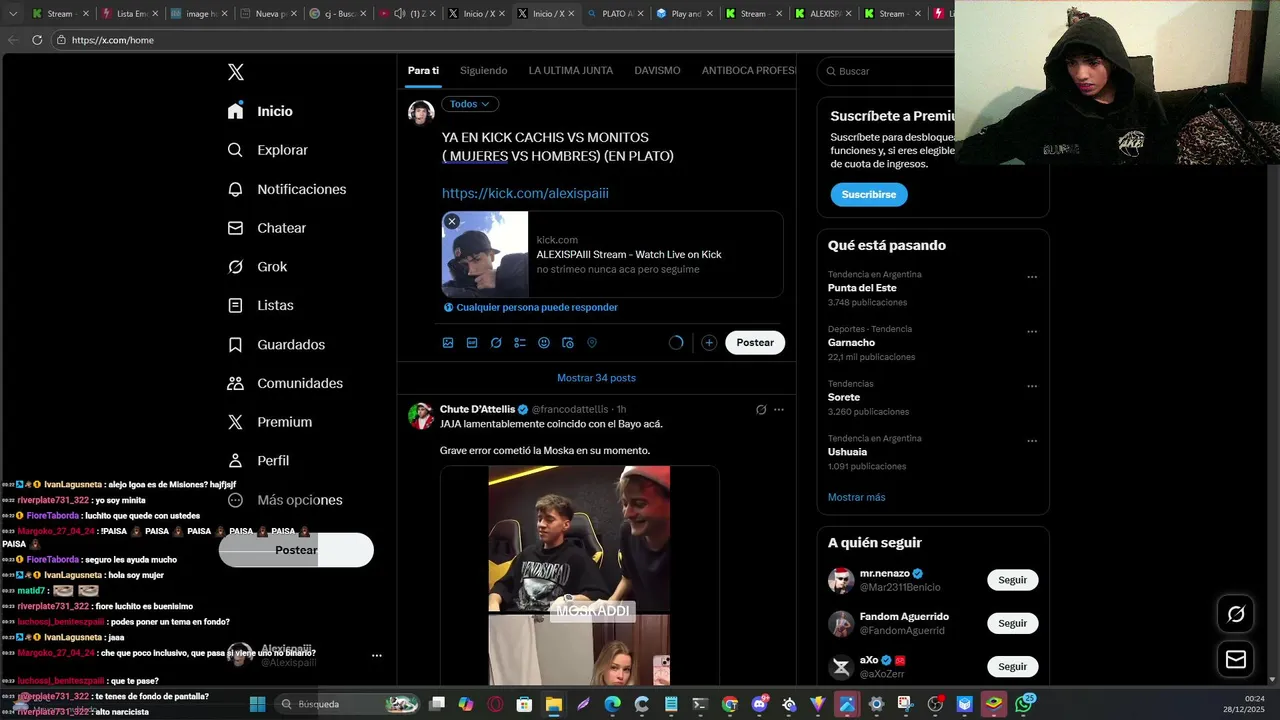Image resolution: width=1280 pixels, height=720 pixels.
Task: Open more options on Chute D'Attellis post
Action: tap(779, 409)
